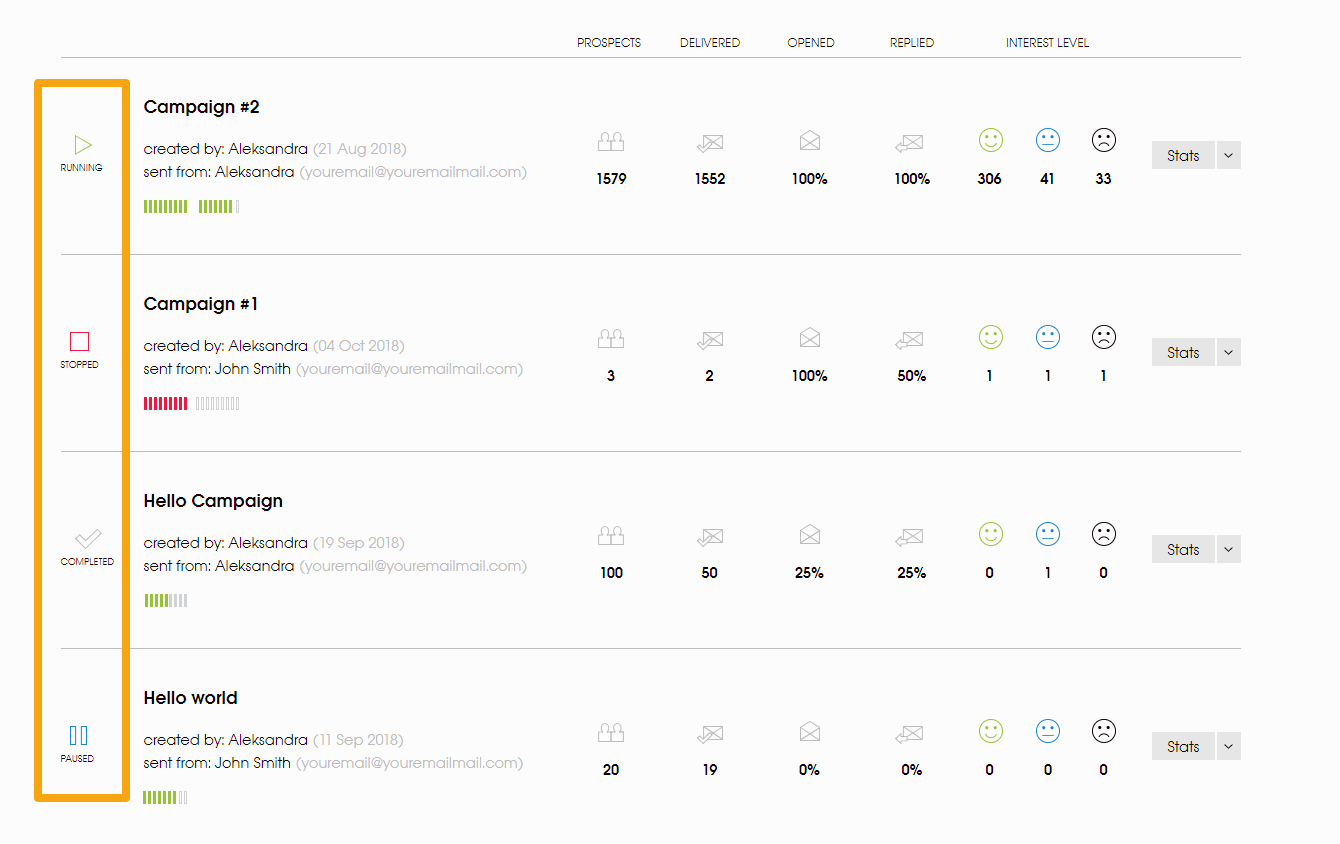The image size is (1340, 844).
Task: Click the delivered envelope icon in Hello Campaign
Action: [710, 537]
